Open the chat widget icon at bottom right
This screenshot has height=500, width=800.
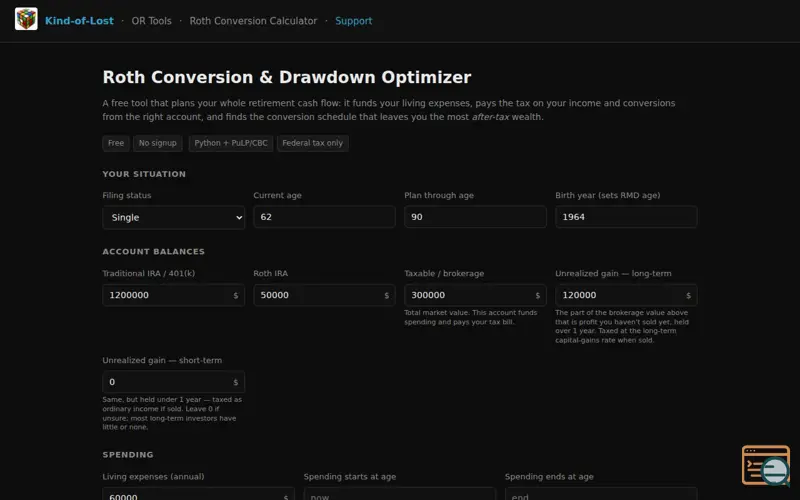coord(766,465)
